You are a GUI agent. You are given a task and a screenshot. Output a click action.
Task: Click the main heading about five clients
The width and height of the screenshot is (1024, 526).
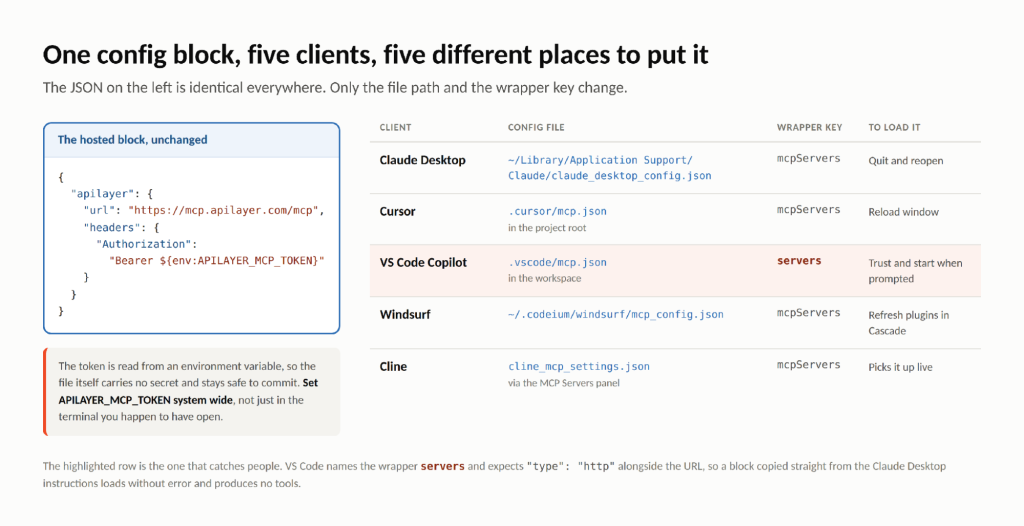[x=376, y=55]
